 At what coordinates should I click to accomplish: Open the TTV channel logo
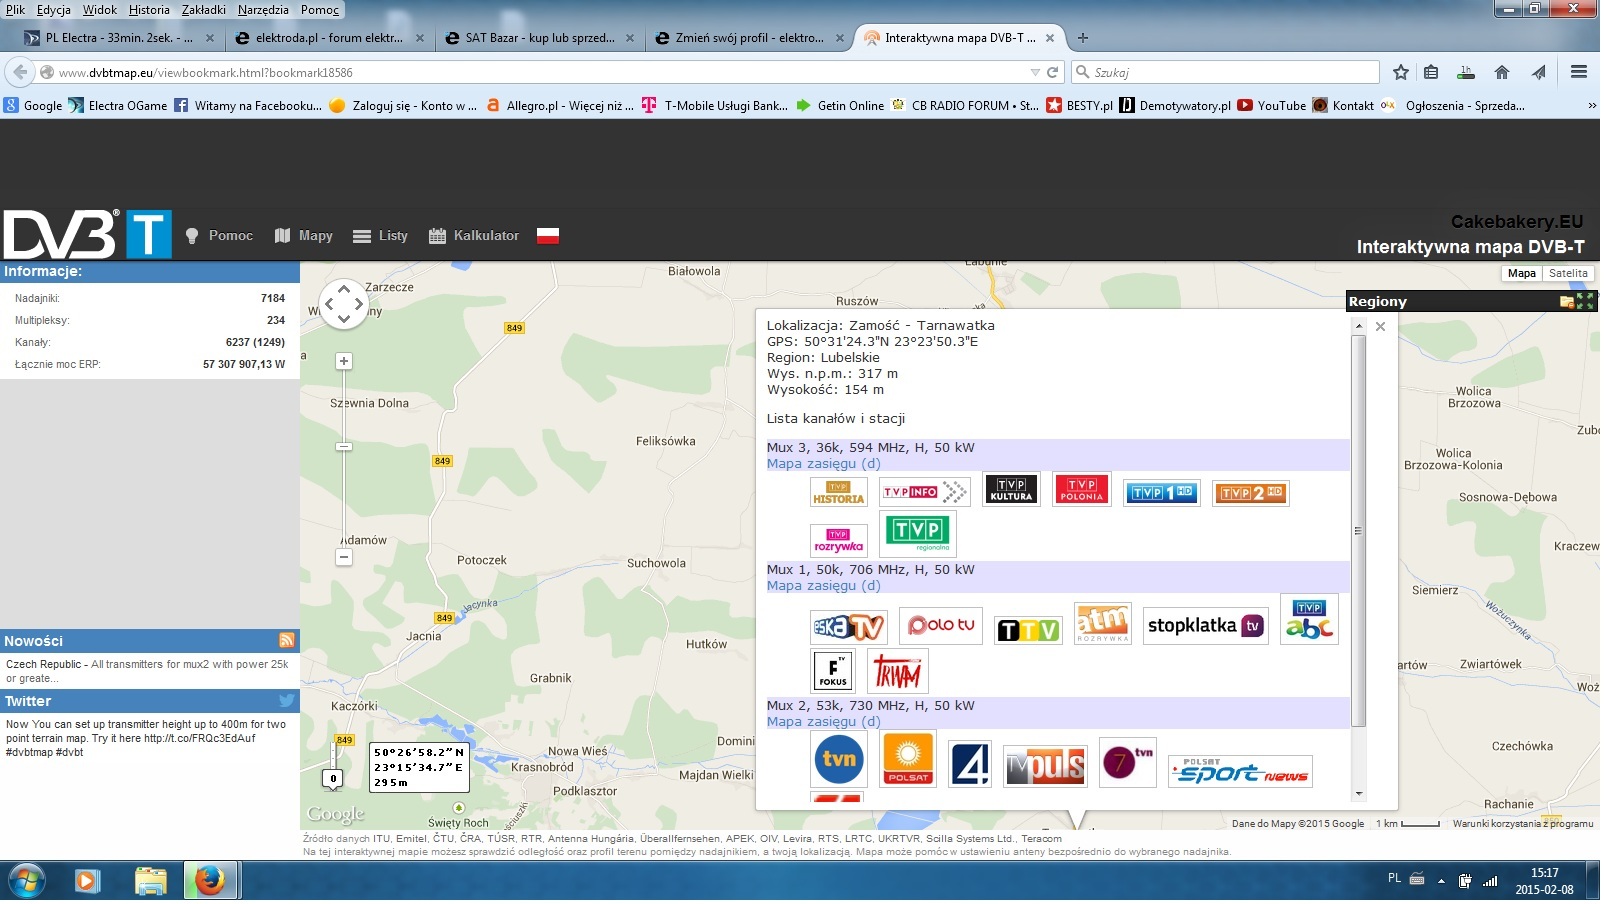tap(1030, 631)
